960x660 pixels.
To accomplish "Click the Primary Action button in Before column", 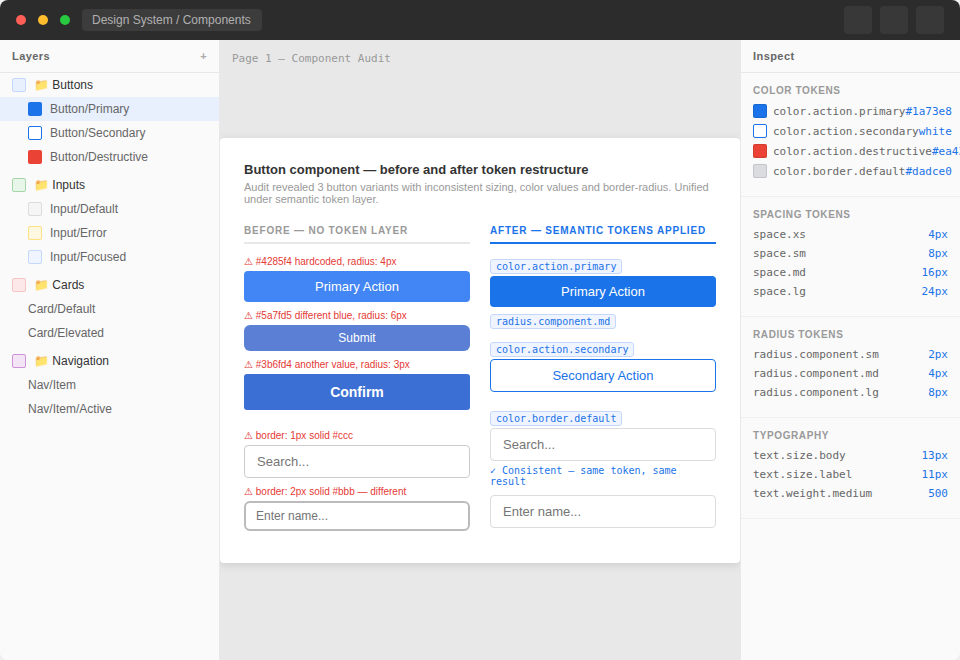I will click(x=357, y=287).
